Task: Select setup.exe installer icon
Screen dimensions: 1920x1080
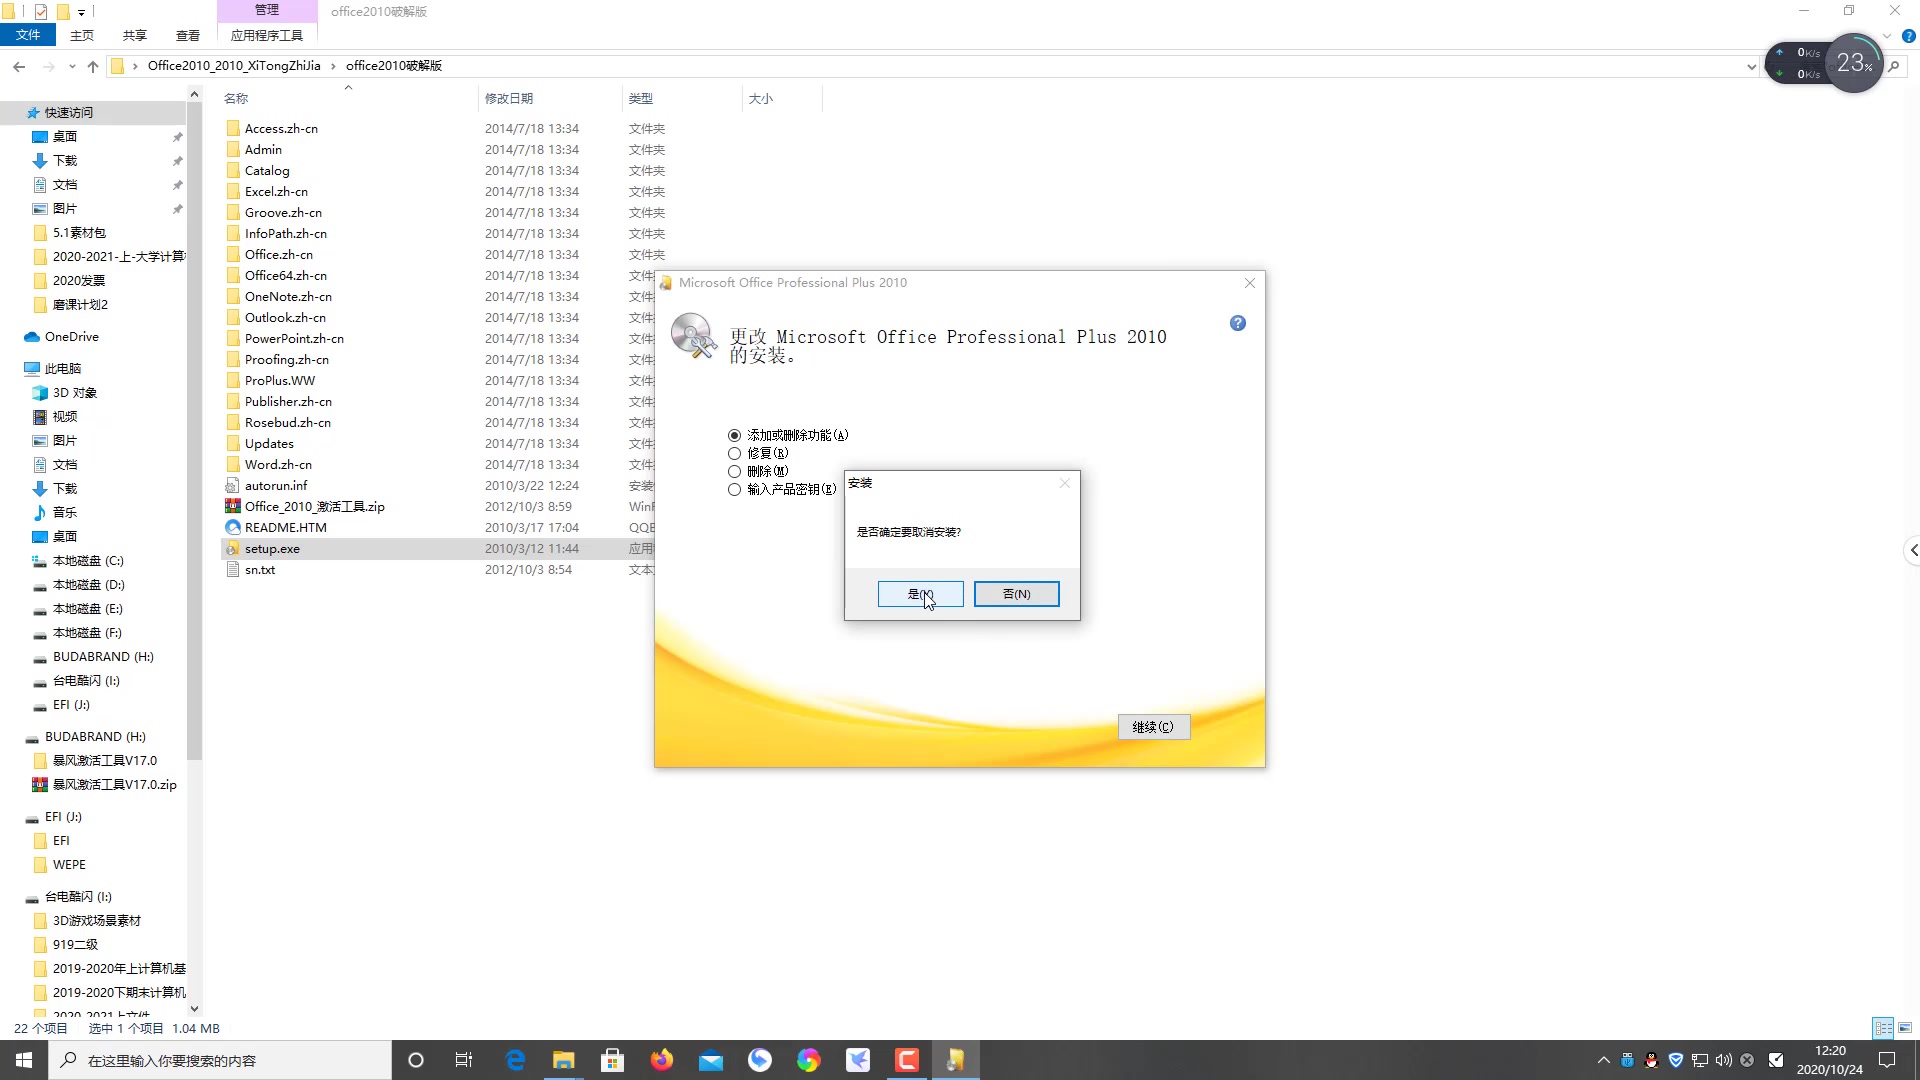Action: (233, 548)
